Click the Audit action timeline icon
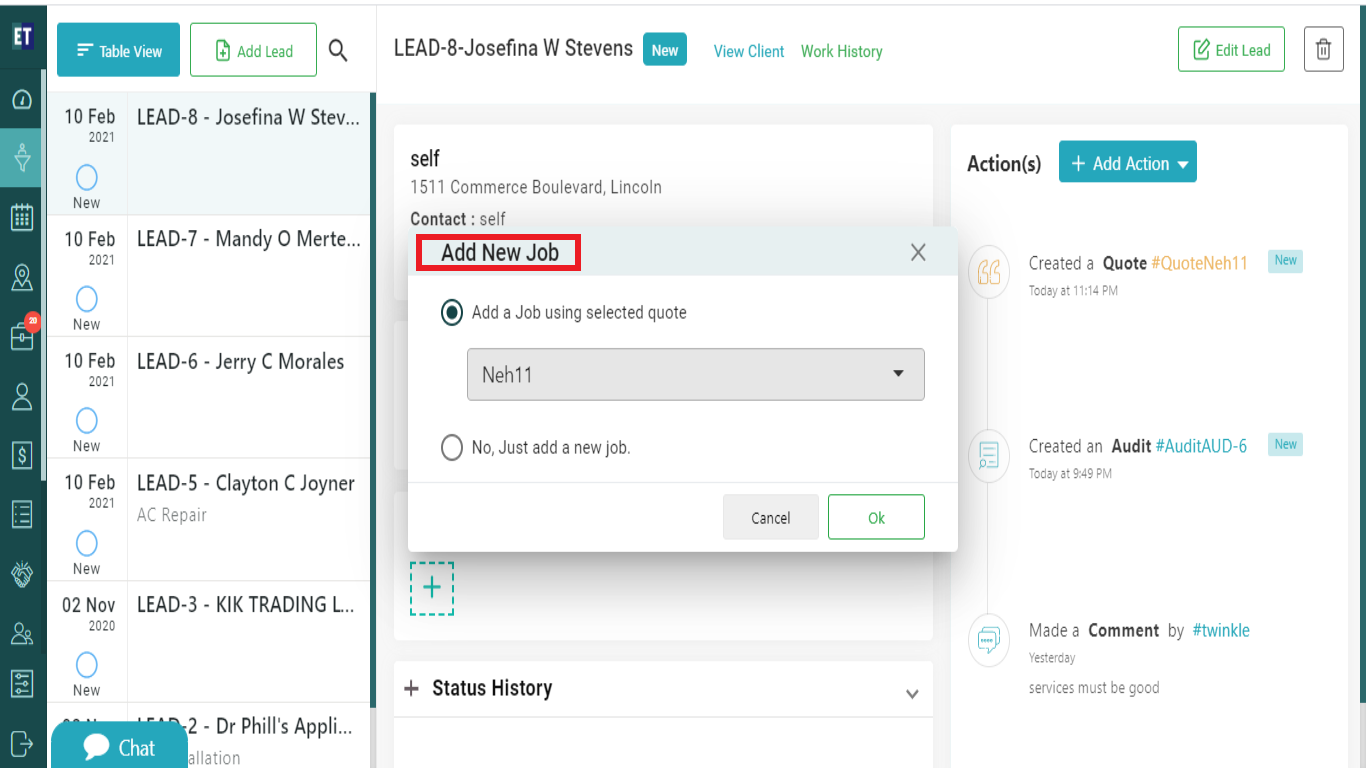 (x=988, y=456)
